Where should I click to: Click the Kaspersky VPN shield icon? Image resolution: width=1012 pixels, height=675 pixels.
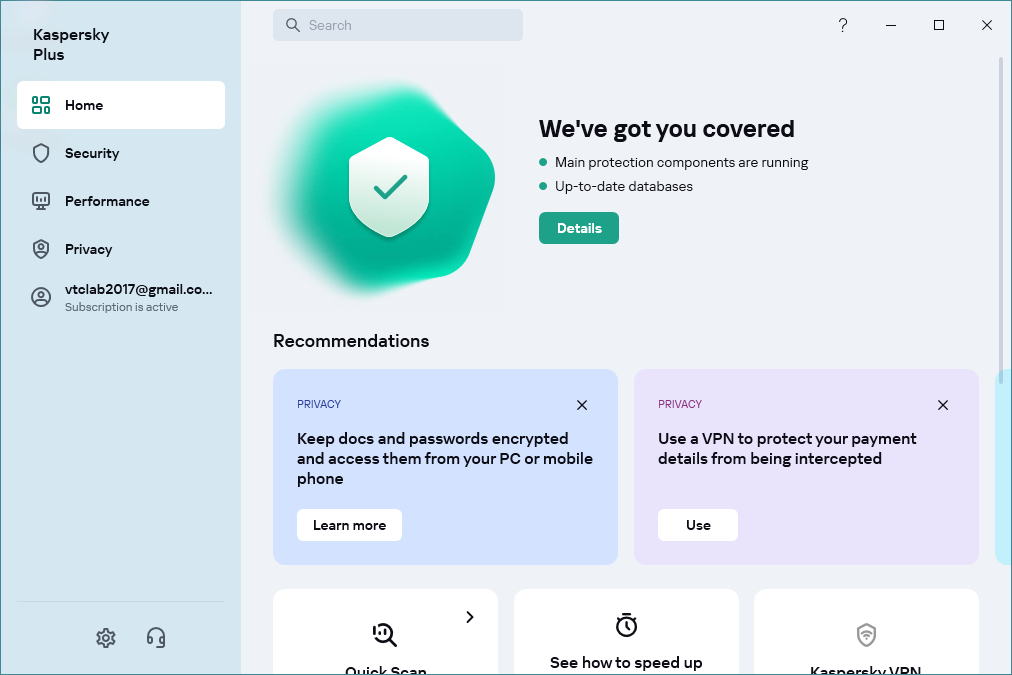coord(865,634)
